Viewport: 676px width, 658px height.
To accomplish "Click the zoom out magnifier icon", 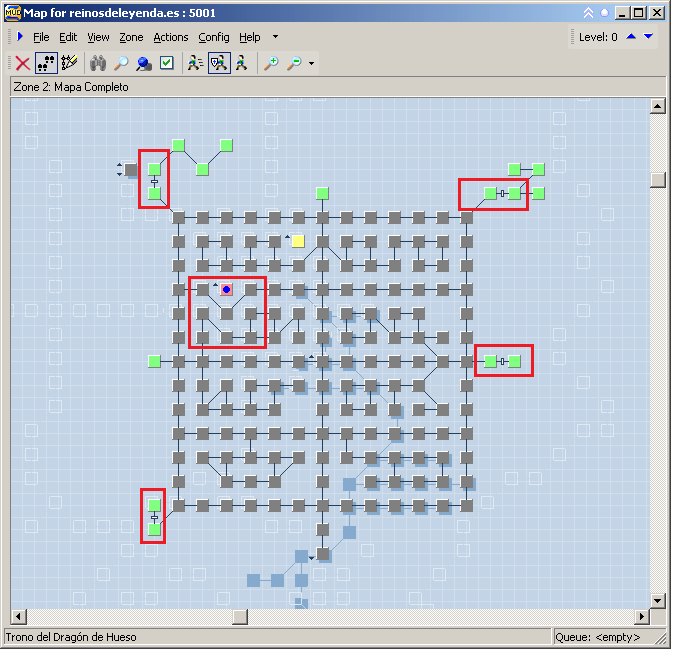I will coord(294,63).
